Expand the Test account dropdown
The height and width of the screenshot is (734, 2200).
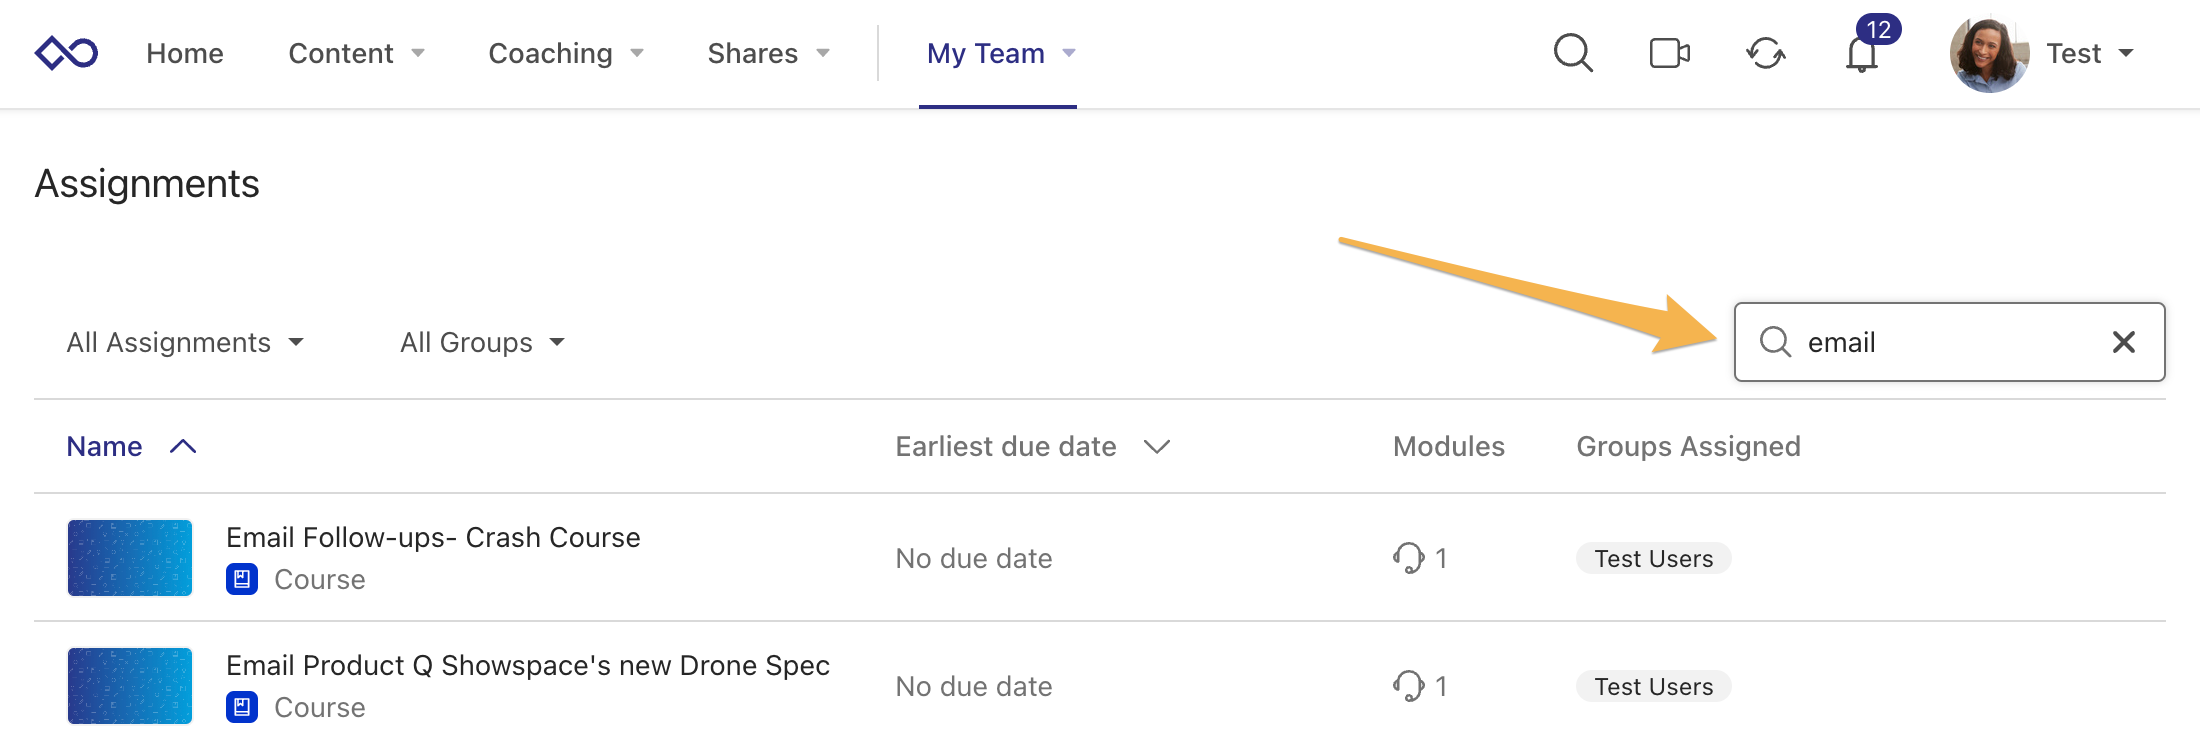click(x=2089, y=53)
